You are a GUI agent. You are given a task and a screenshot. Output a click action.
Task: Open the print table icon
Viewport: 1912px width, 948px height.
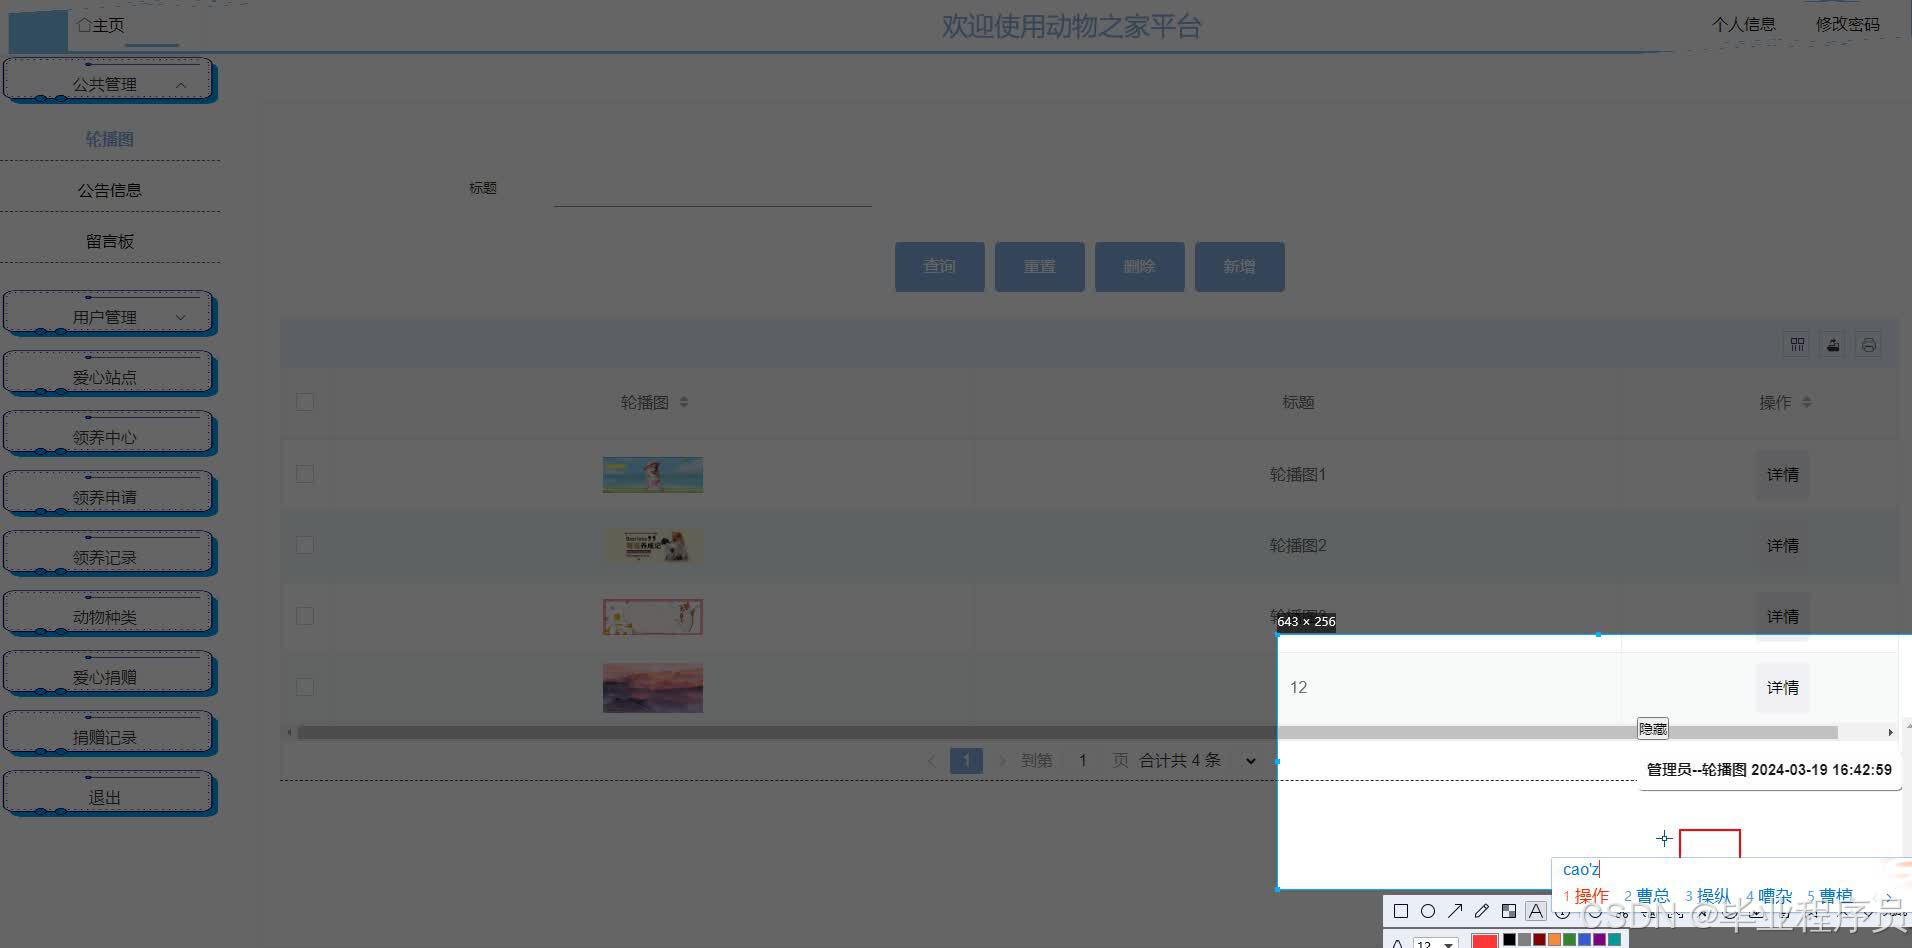coord(1869,344)
